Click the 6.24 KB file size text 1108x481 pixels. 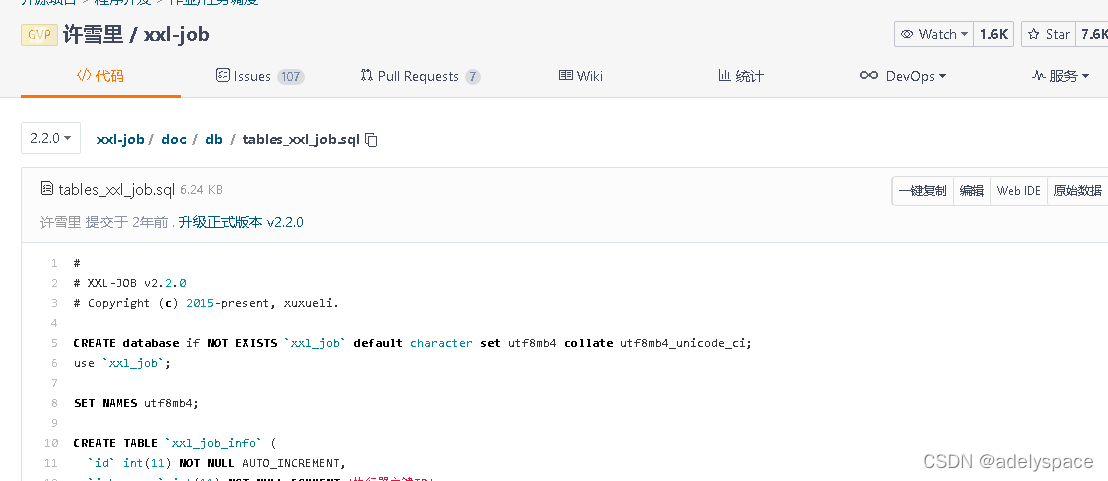(x=202, y=190)
